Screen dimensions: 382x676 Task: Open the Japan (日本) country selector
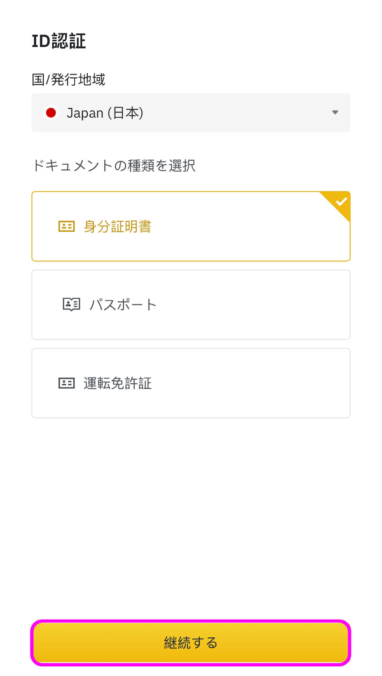tap(191, 113)
